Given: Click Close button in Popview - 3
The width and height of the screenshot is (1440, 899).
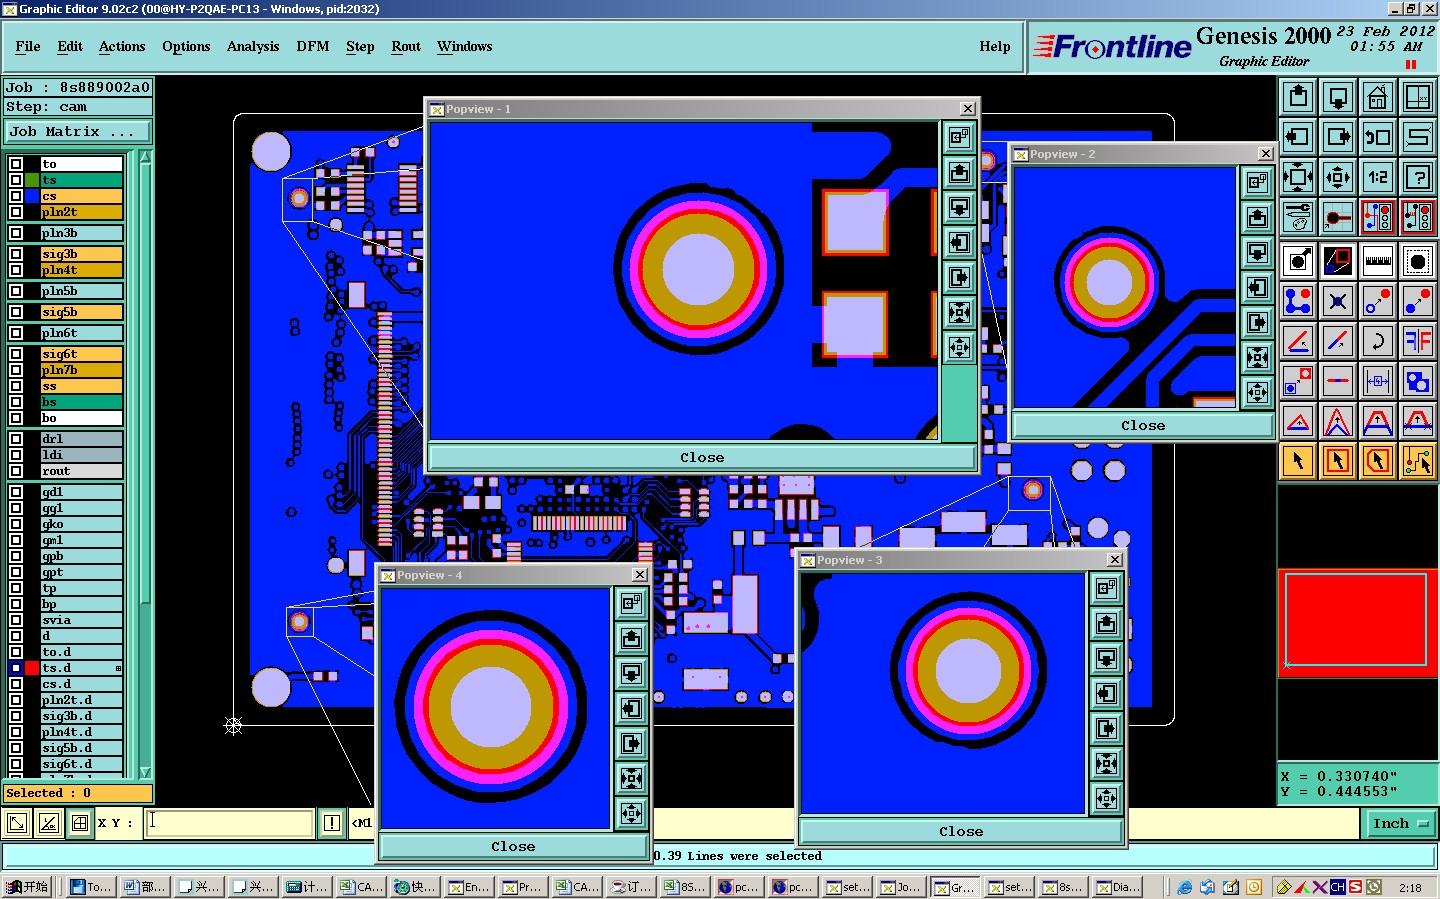Looking at the screenshot, I should (x=961, y=831).
